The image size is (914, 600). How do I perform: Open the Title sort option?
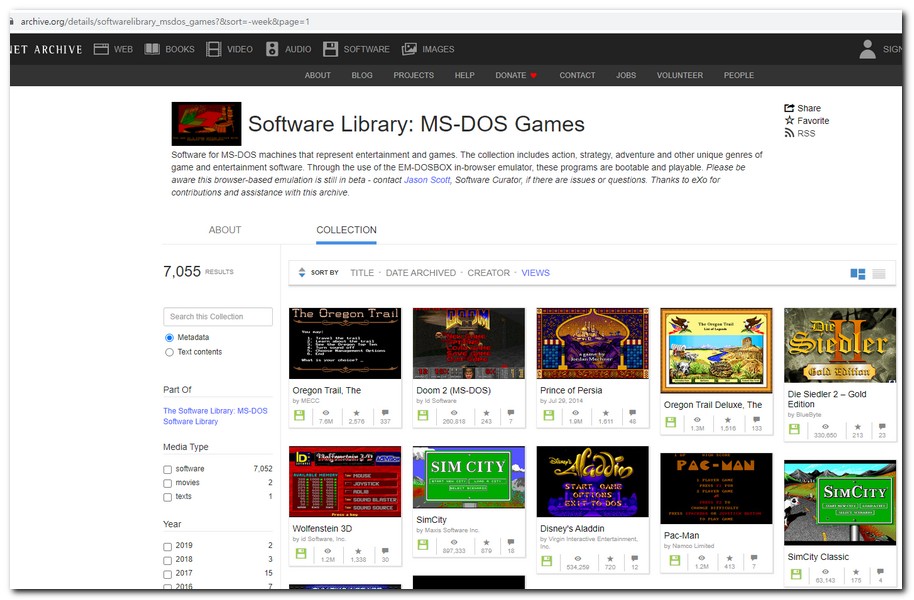click(362, 273)
